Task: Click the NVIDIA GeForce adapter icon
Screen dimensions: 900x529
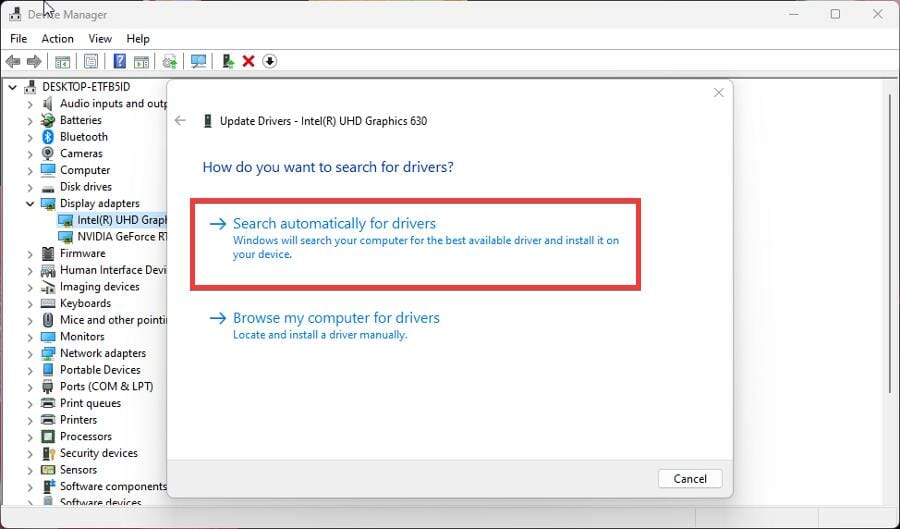Action: point(66,237)
